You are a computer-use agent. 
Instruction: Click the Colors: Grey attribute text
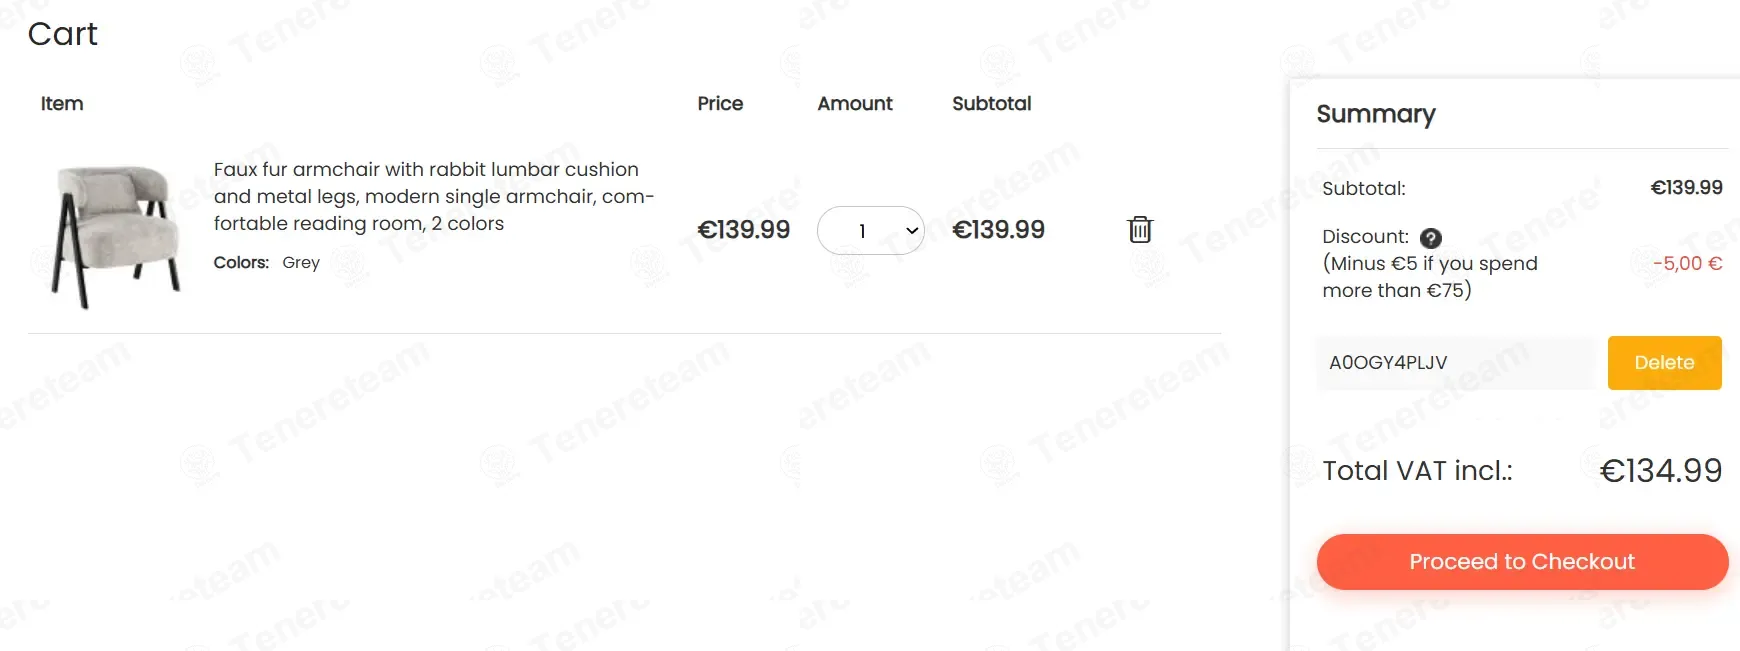tap(266, 262)
